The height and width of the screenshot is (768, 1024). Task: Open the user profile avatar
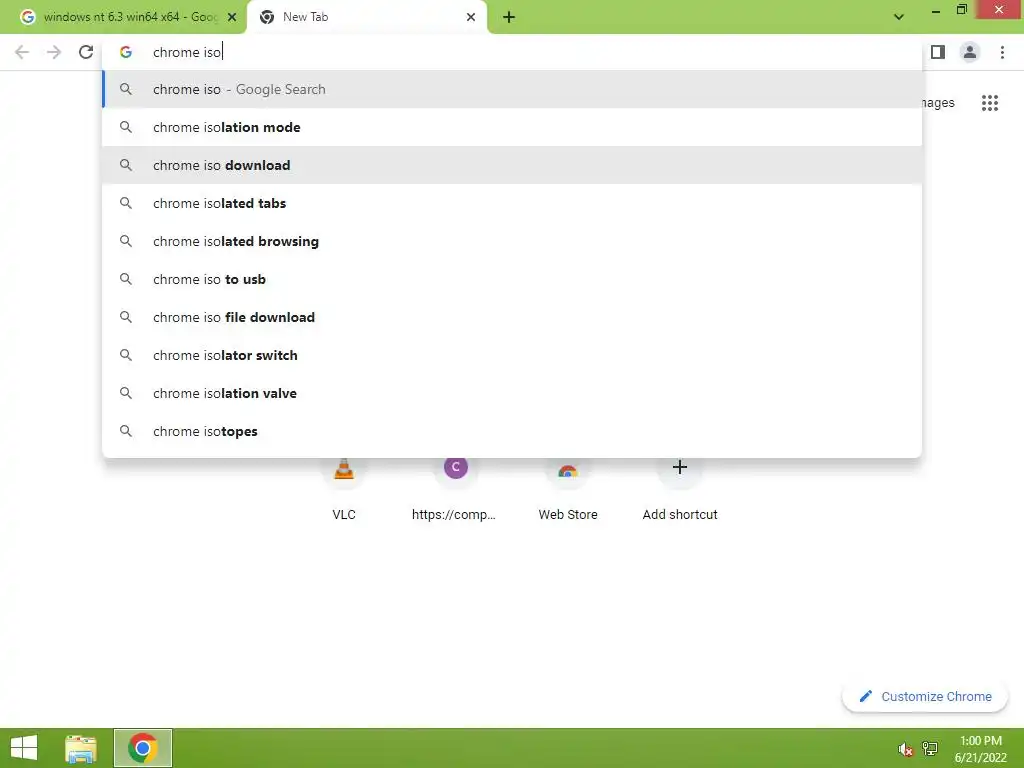click(970, 52)
